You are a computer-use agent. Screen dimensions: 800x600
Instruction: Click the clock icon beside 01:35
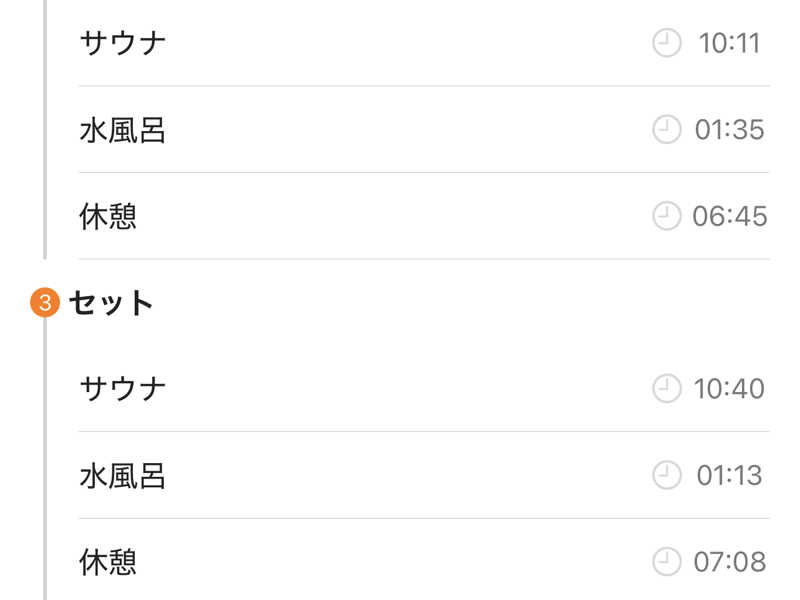click(x=667, y=130)
